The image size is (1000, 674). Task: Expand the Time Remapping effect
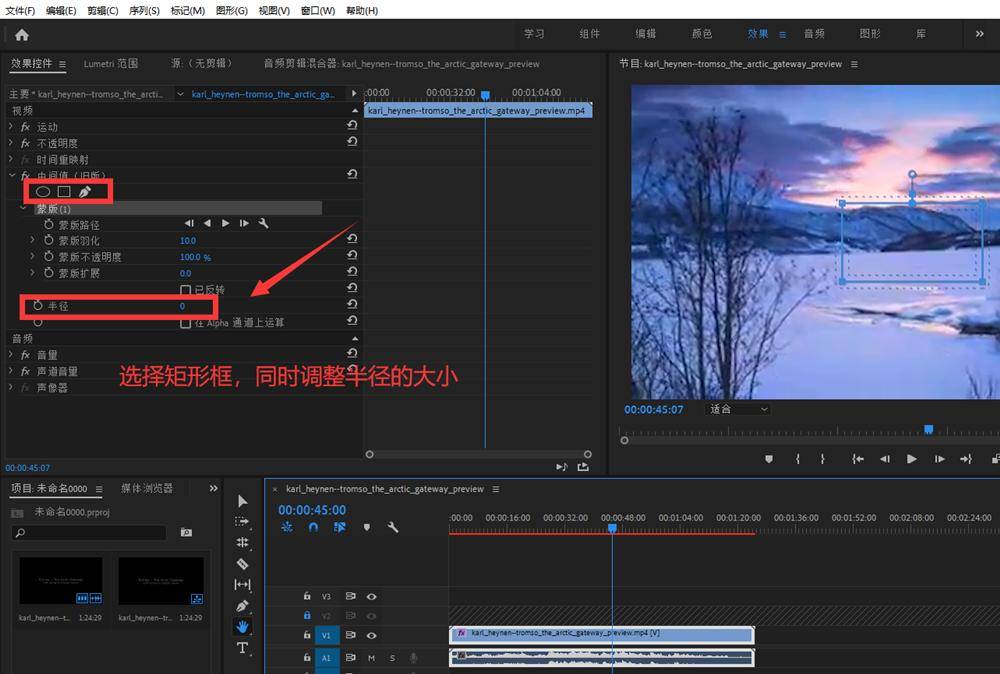tap(11, 159)
